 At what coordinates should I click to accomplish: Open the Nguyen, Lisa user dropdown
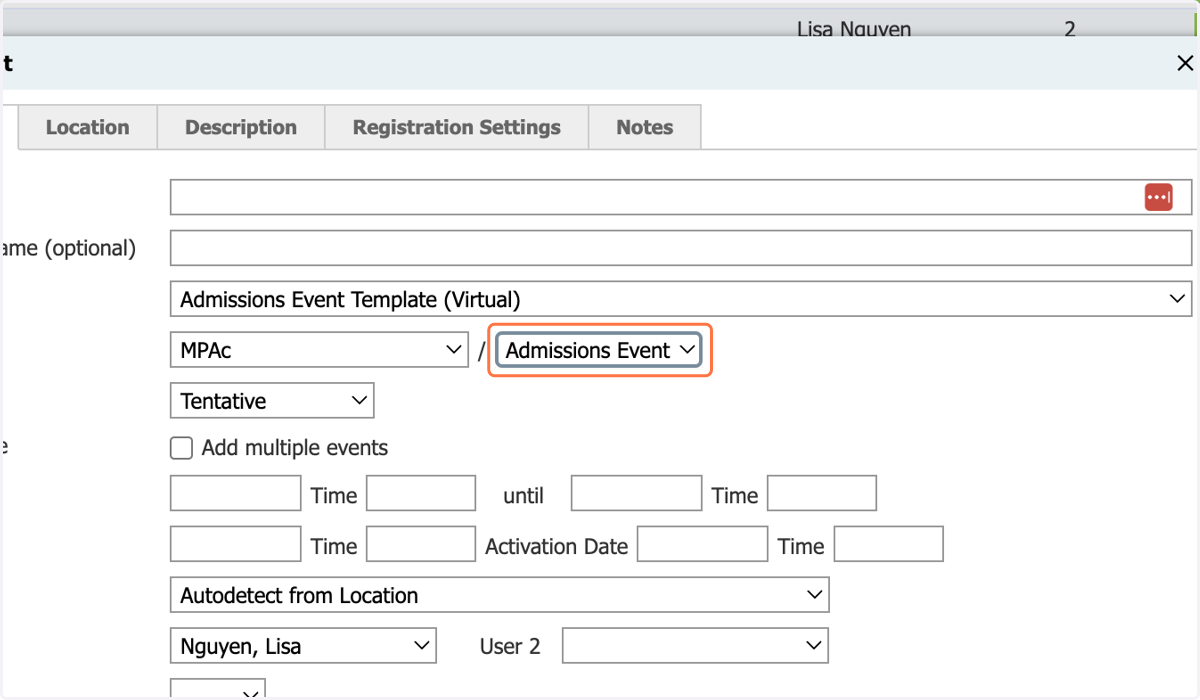[303, 646]
